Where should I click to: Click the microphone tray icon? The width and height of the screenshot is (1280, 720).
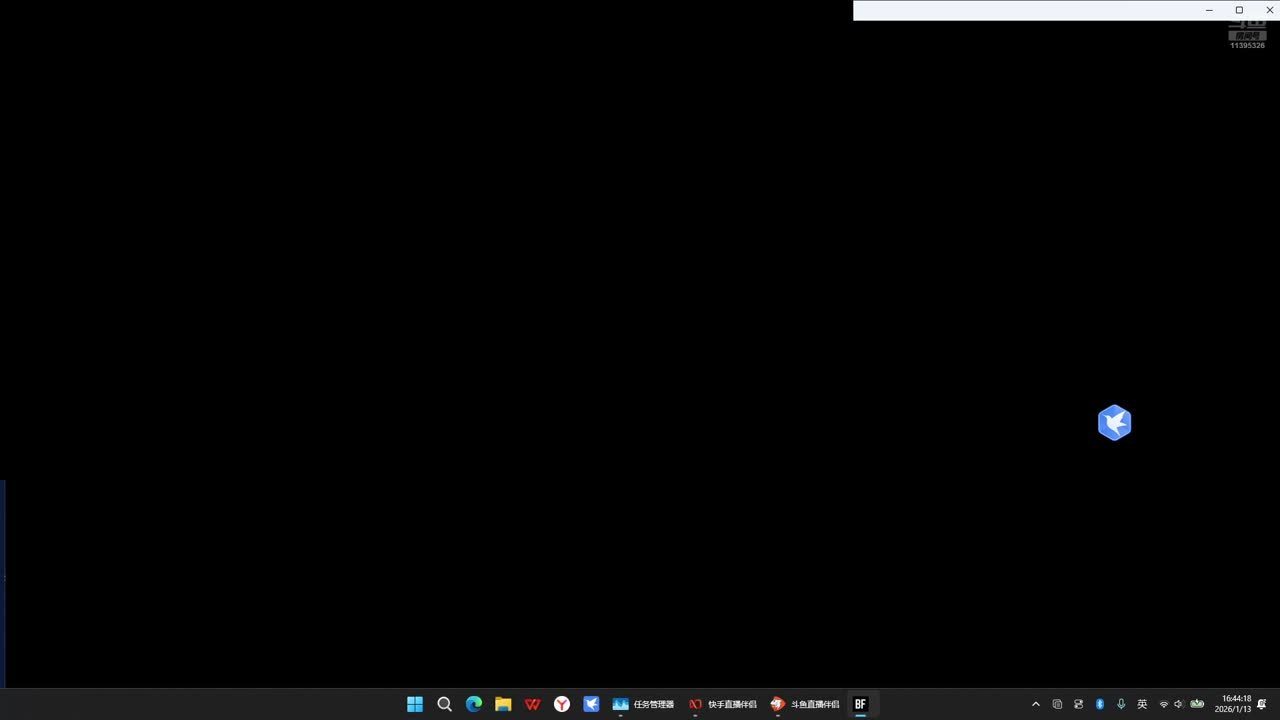[1121, 704]
